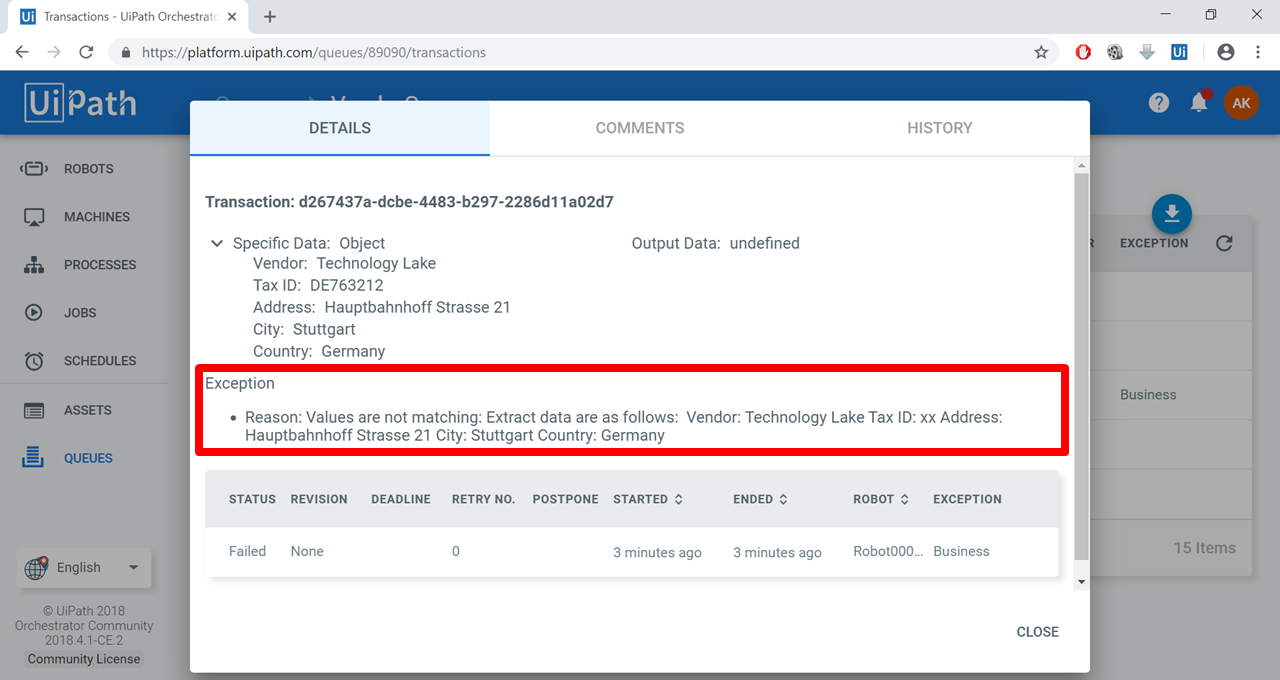Viewport: 1280px width, 680px height.
Task: Click the Country Germany line
Action: (x=319, y=351)
